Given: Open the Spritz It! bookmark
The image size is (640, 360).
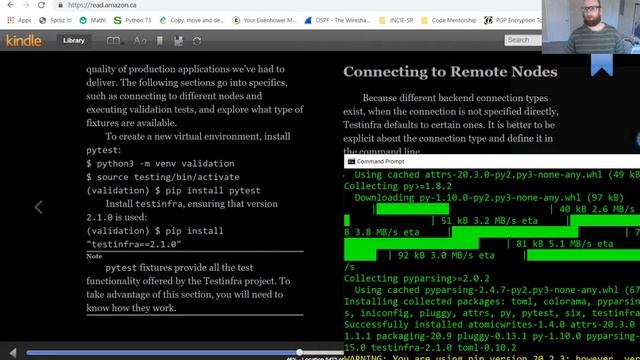Looking at the screenshot, I should click(56, 20).
